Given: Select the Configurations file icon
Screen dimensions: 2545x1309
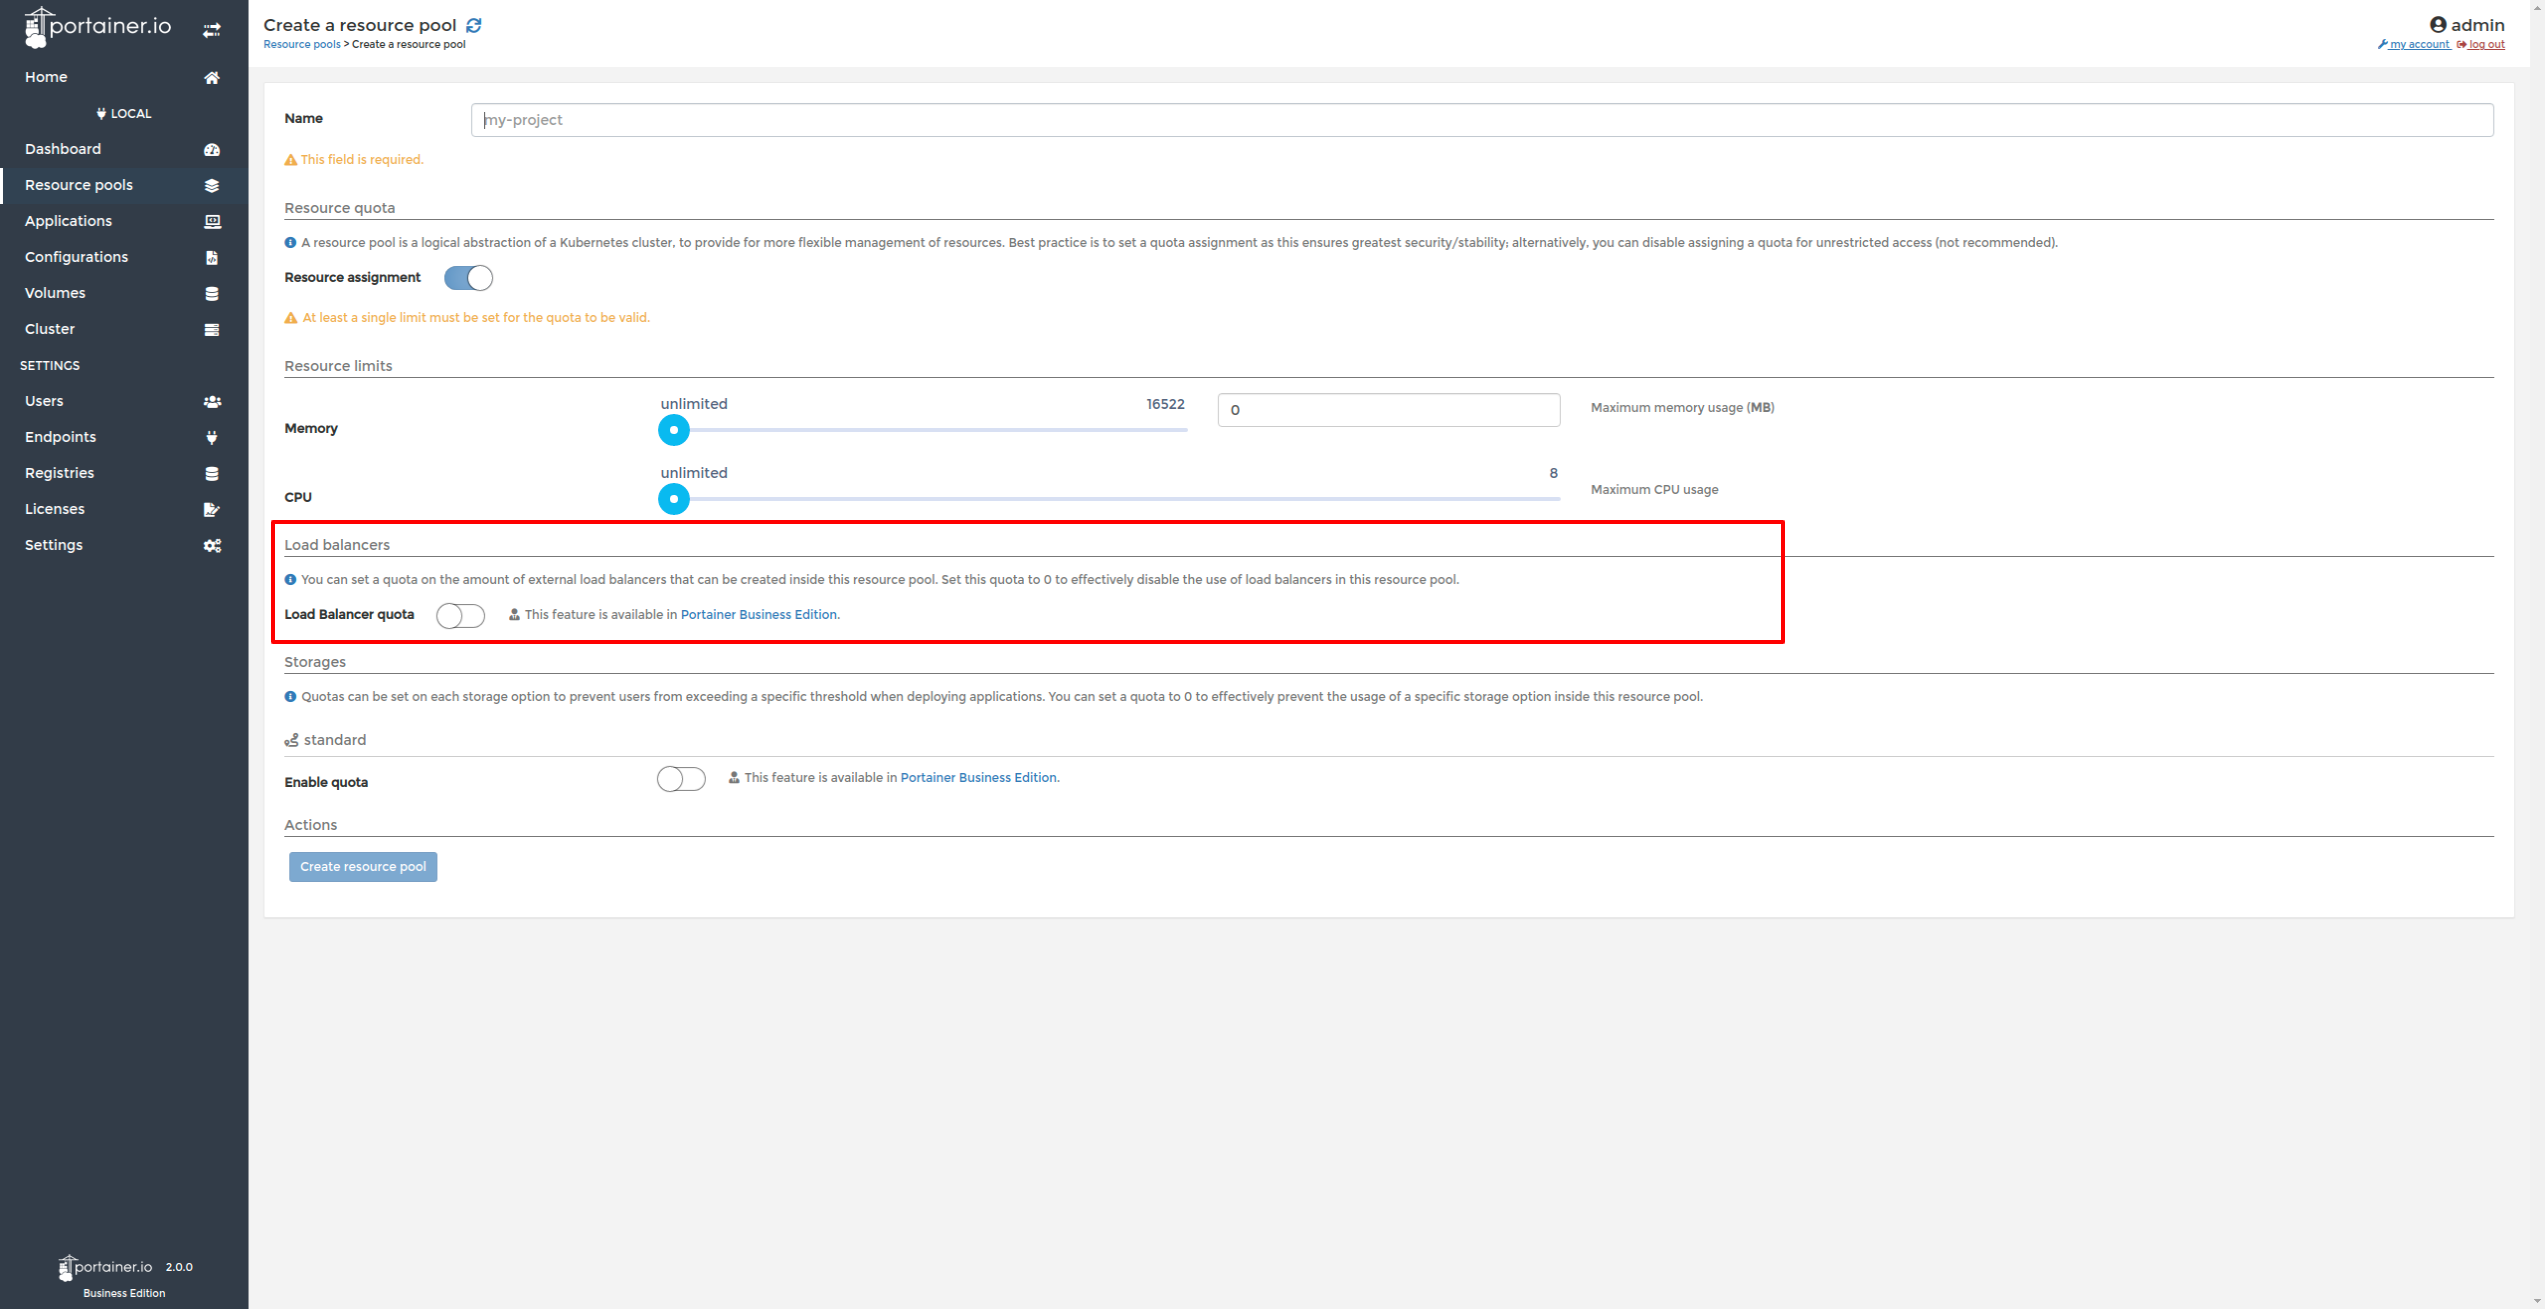Looking at the screenshot, I should coord(212,257).
